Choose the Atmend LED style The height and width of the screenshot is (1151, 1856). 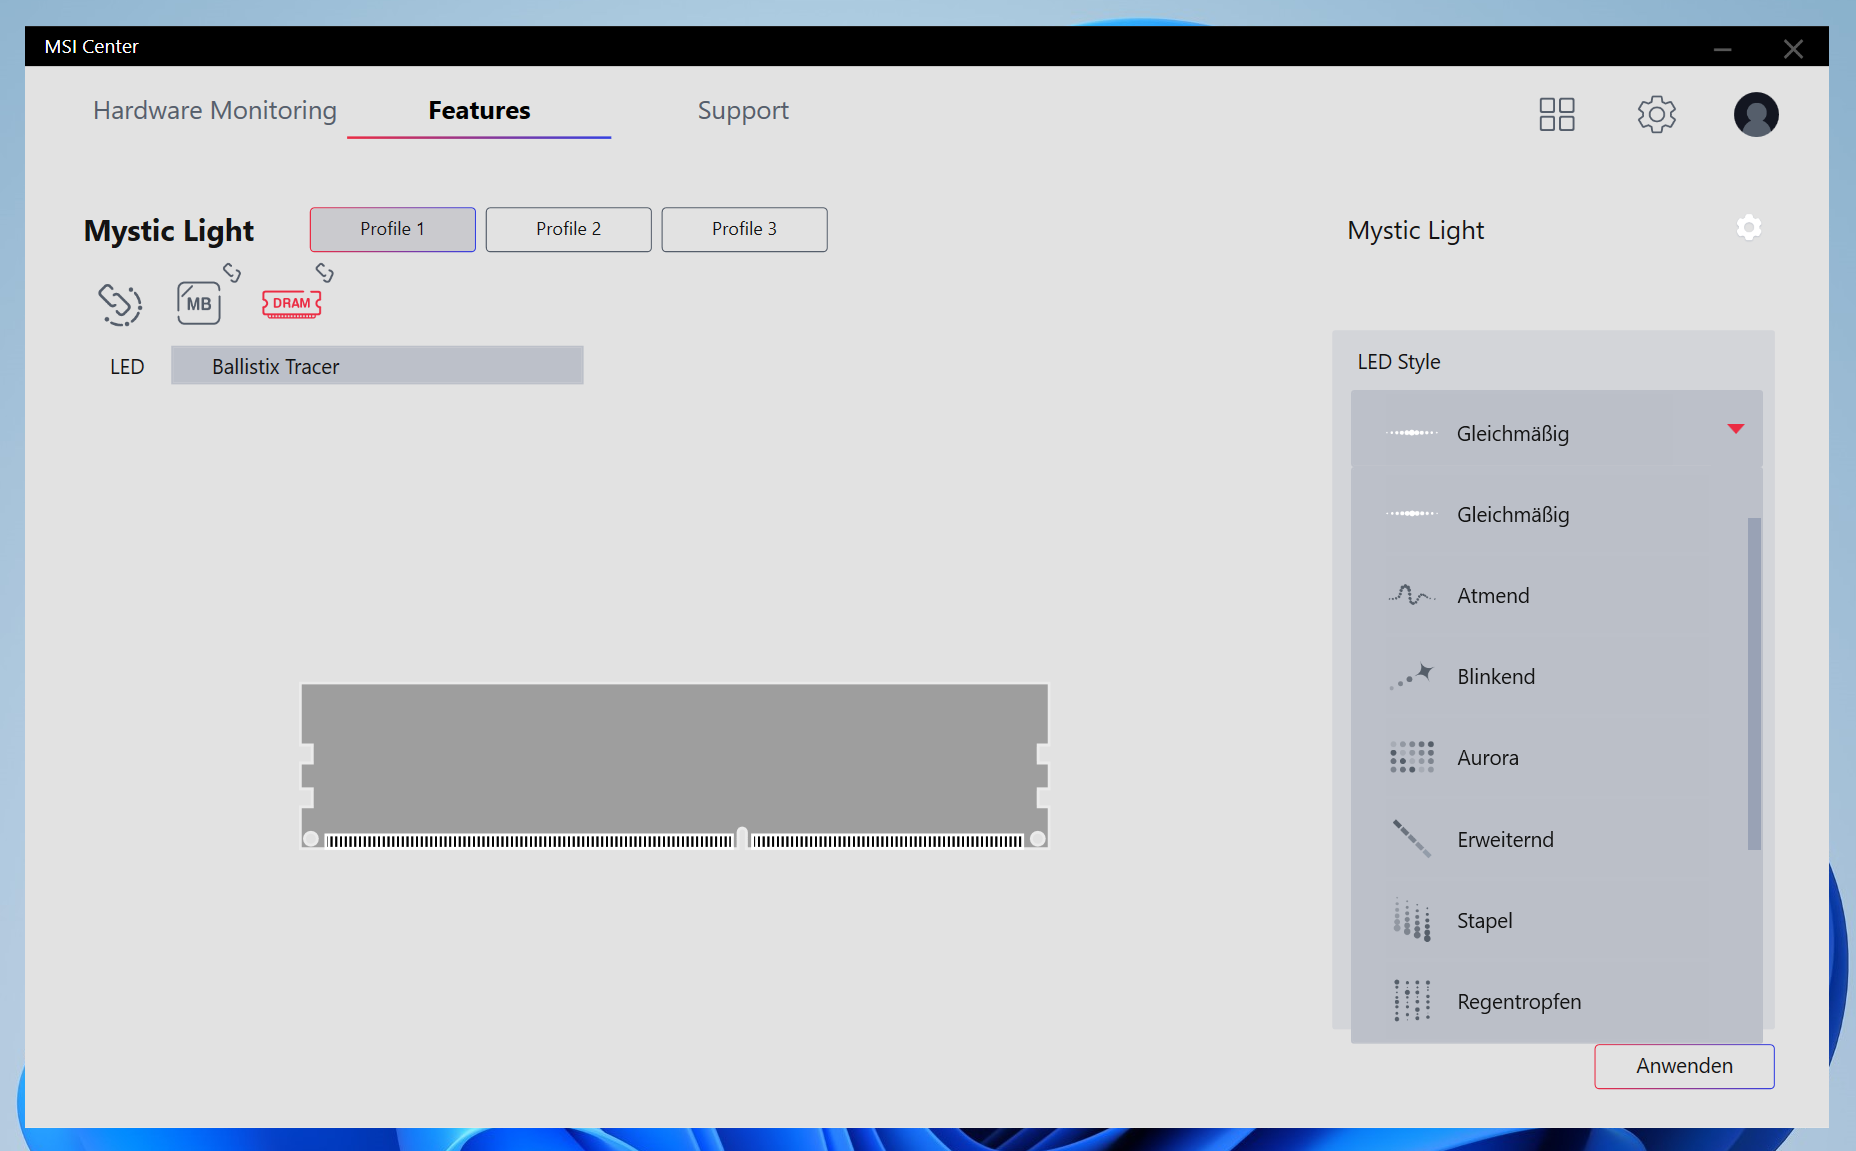coord(1549,595)
